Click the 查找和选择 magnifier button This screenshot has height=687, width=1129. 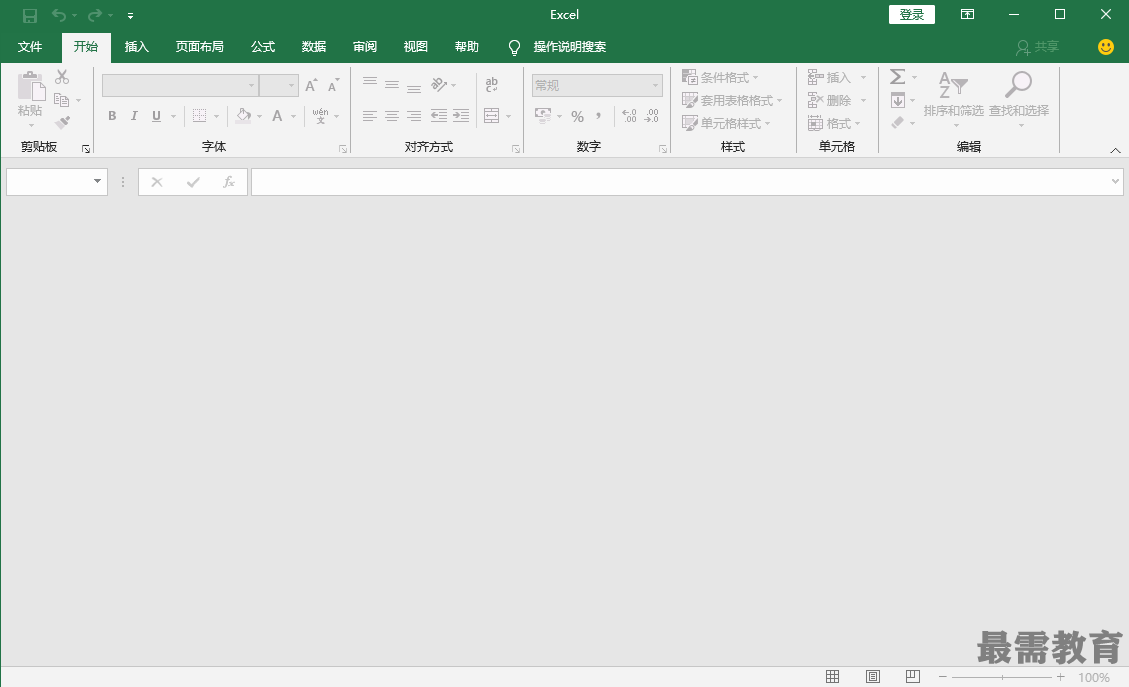pyautogui.click(x=1019, y=99)
